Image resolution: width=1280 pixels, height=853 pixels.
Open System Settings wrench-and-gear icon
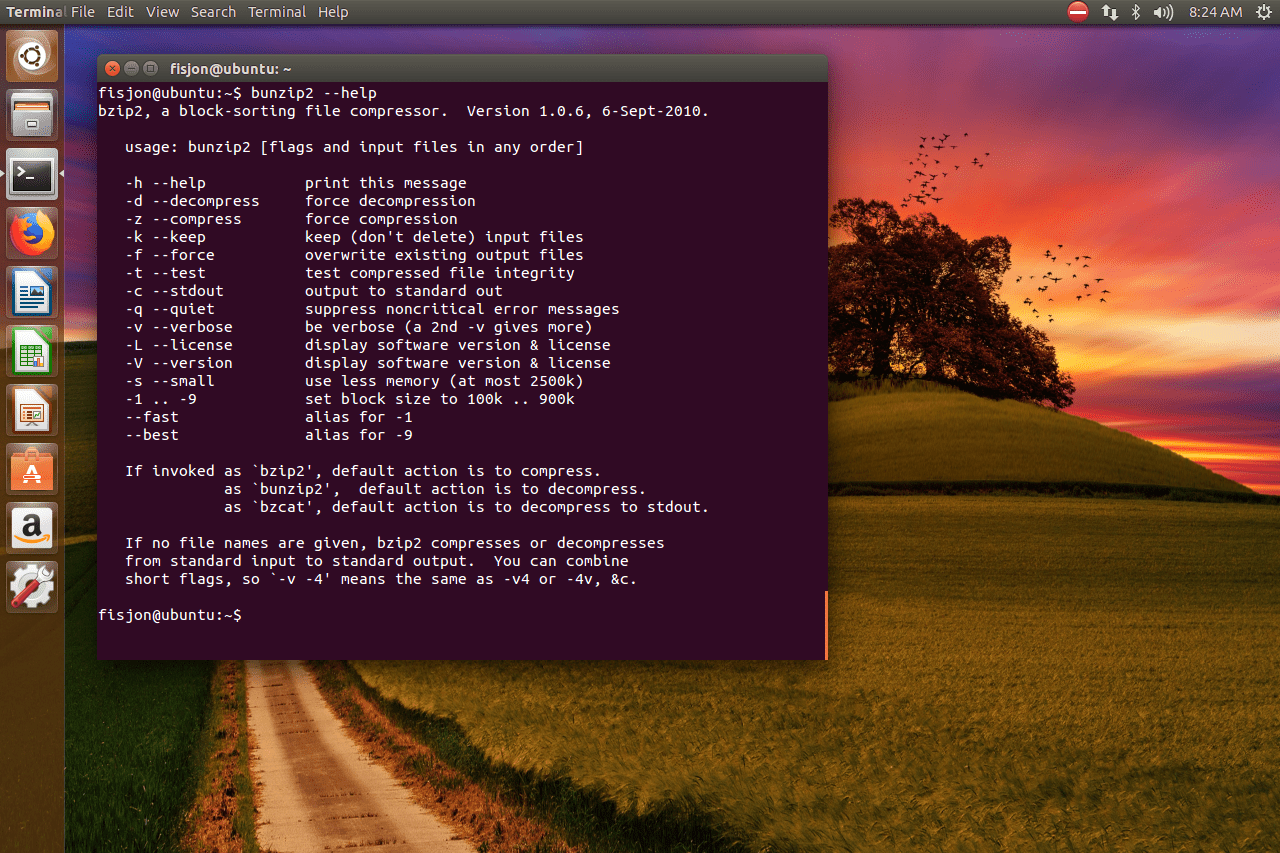[32, 587]
